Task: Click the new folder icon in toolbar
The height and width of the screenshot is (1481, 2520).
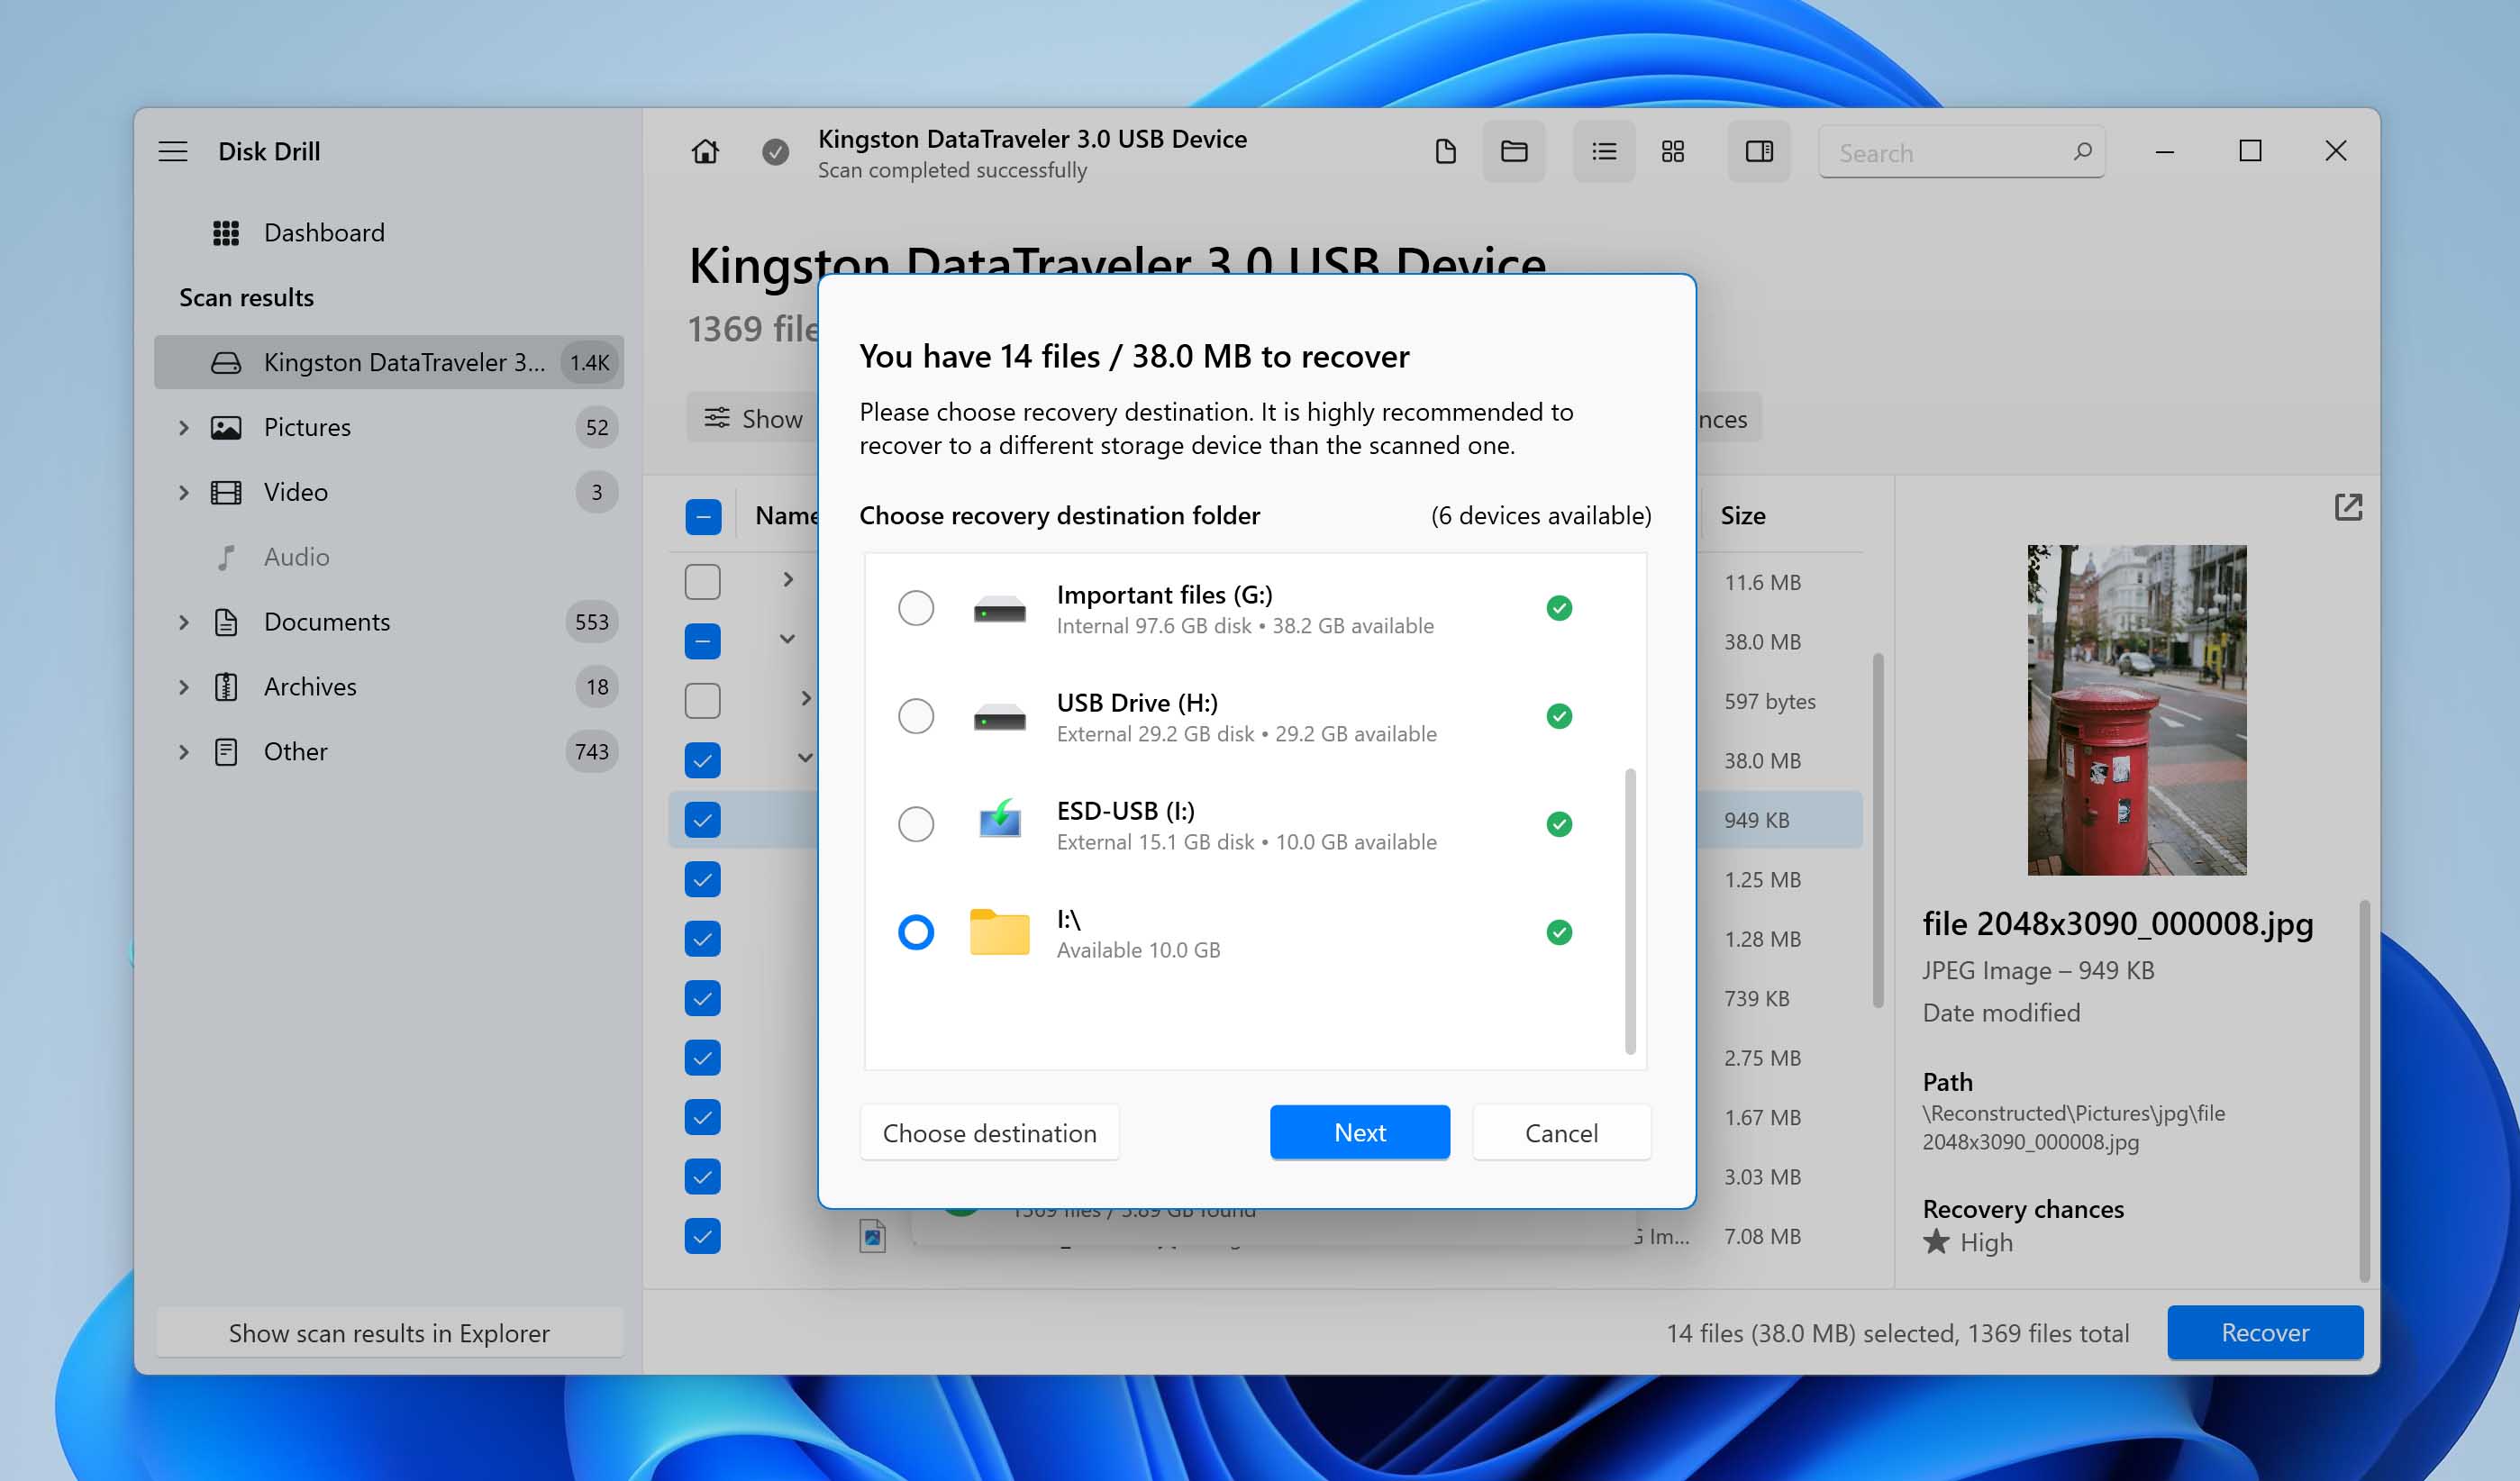Action: 1511,151
